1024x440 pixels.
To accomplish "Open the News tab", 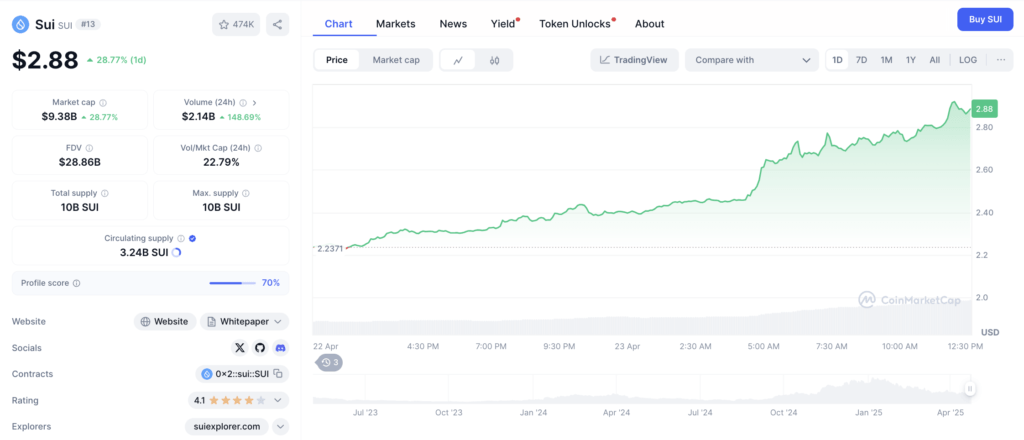I will click(453, 24).
